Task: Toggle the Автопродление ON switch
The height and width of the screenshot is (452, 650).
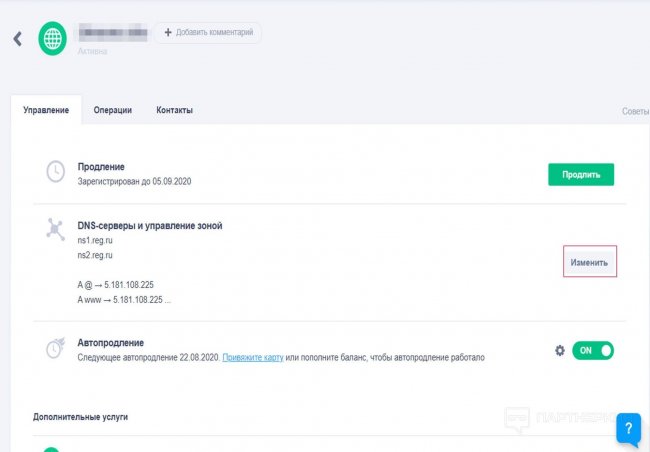Action: coord(592,351)
